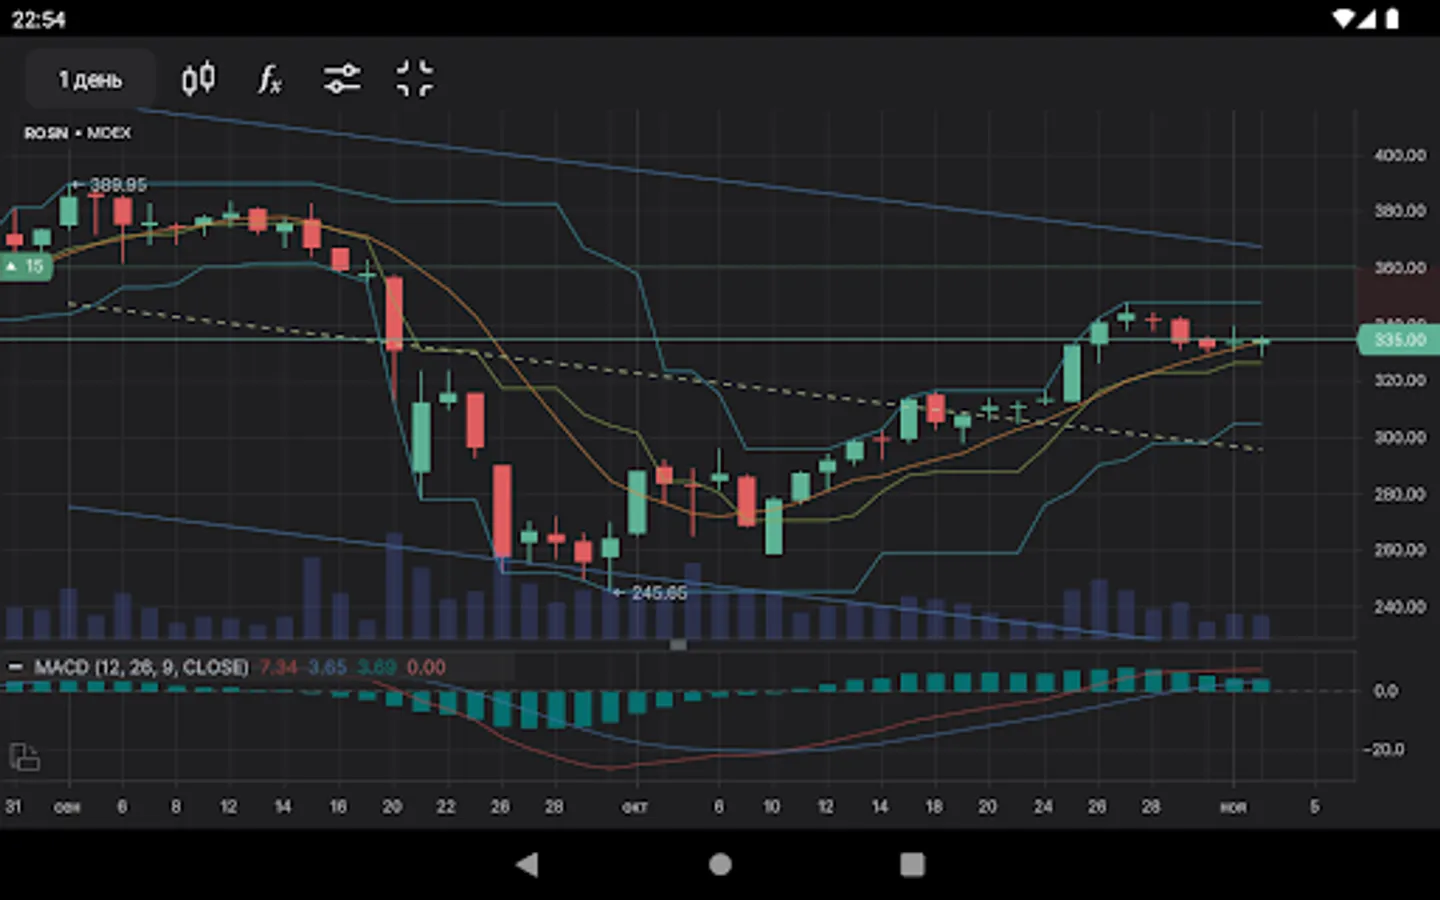
Task: Tap the 360.00 price axis label
Action: point(1400,267)
